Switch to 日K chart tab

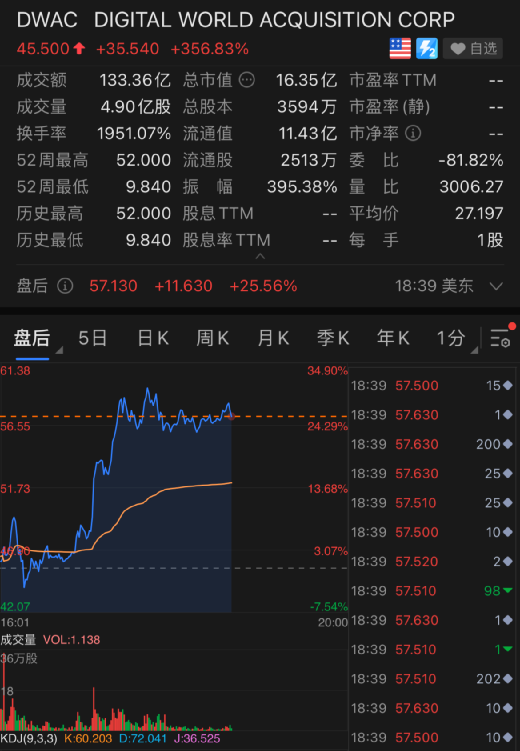tap(153, 338)
